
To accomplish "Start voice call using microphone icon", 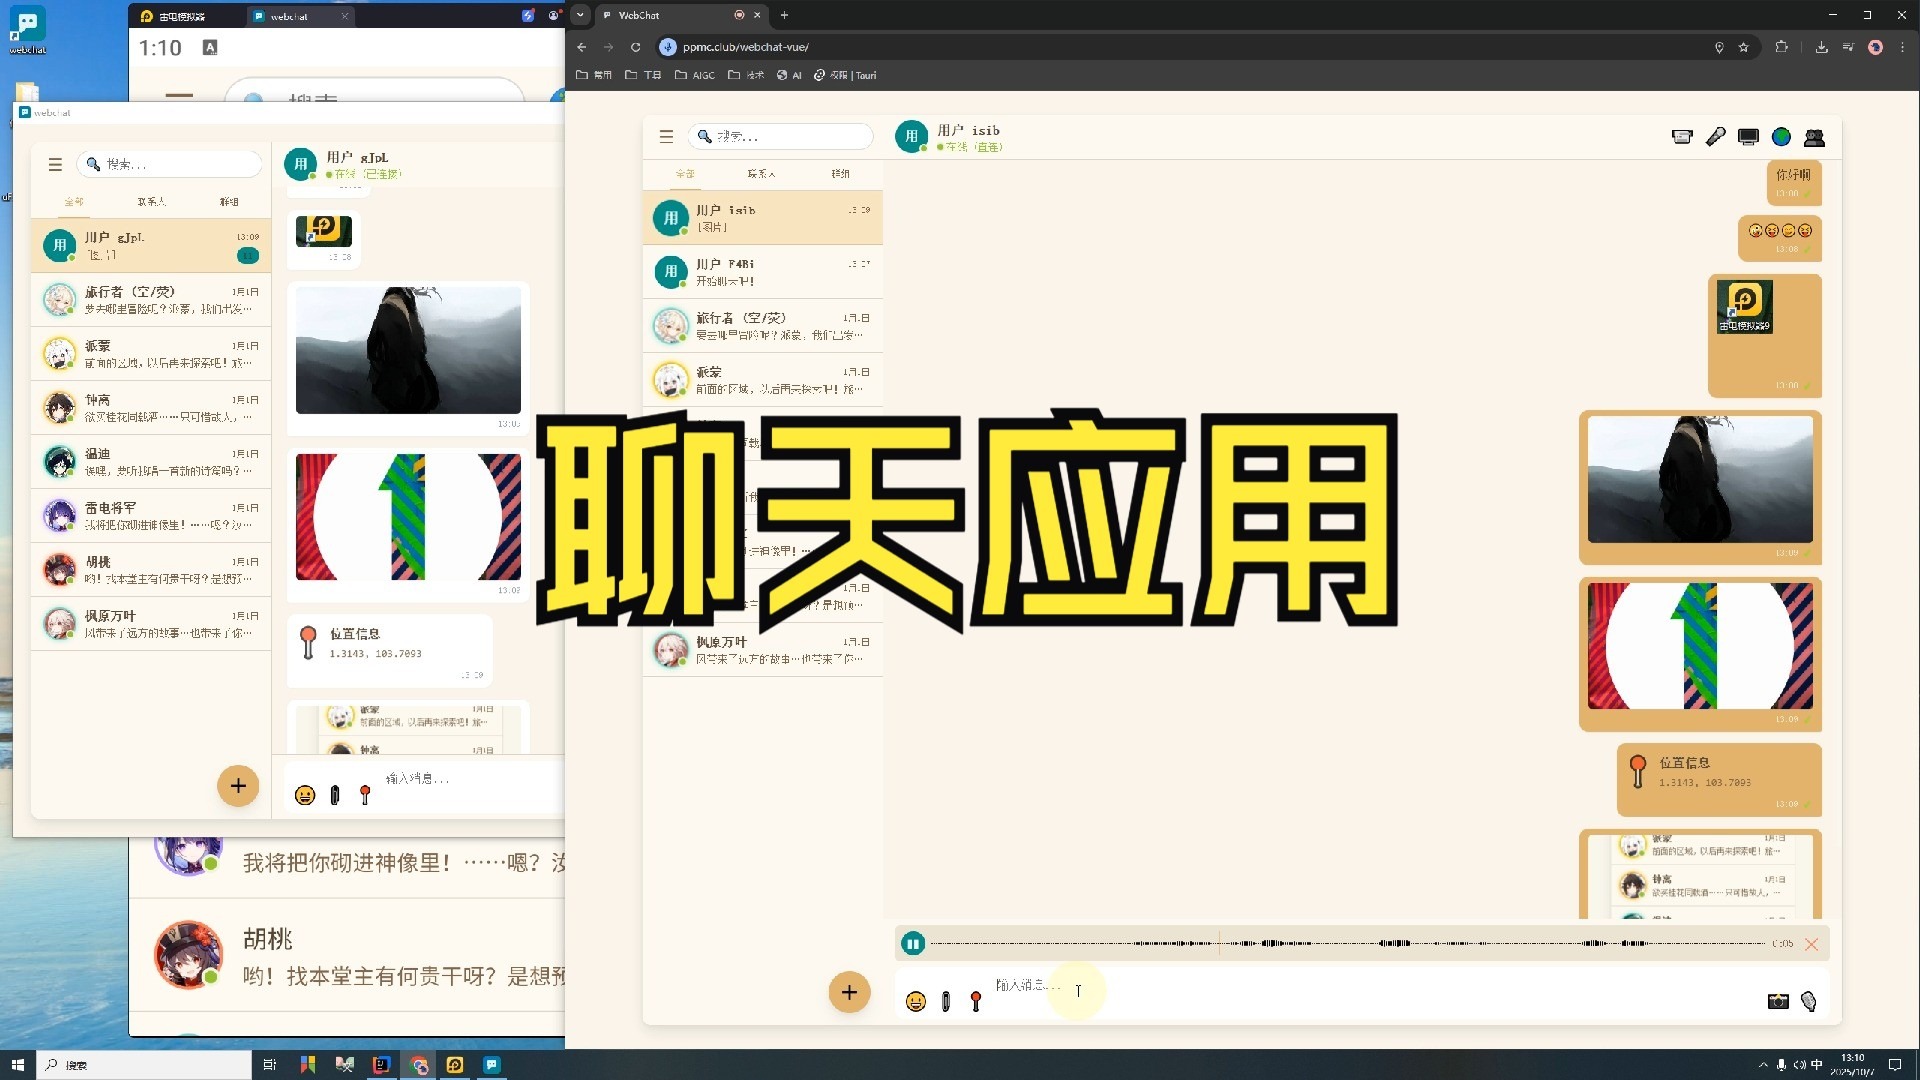I will point(1715,137).
